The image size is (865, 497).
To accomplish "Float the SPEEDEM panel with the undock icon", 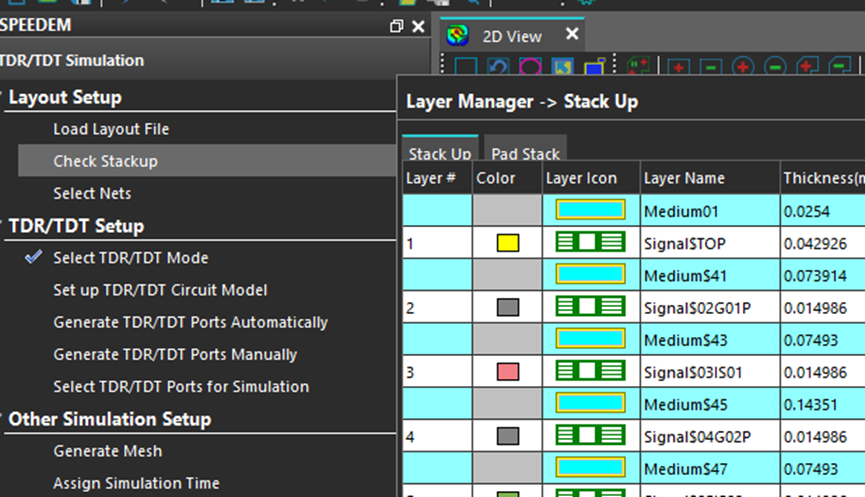I will click(x=396, y=26).
